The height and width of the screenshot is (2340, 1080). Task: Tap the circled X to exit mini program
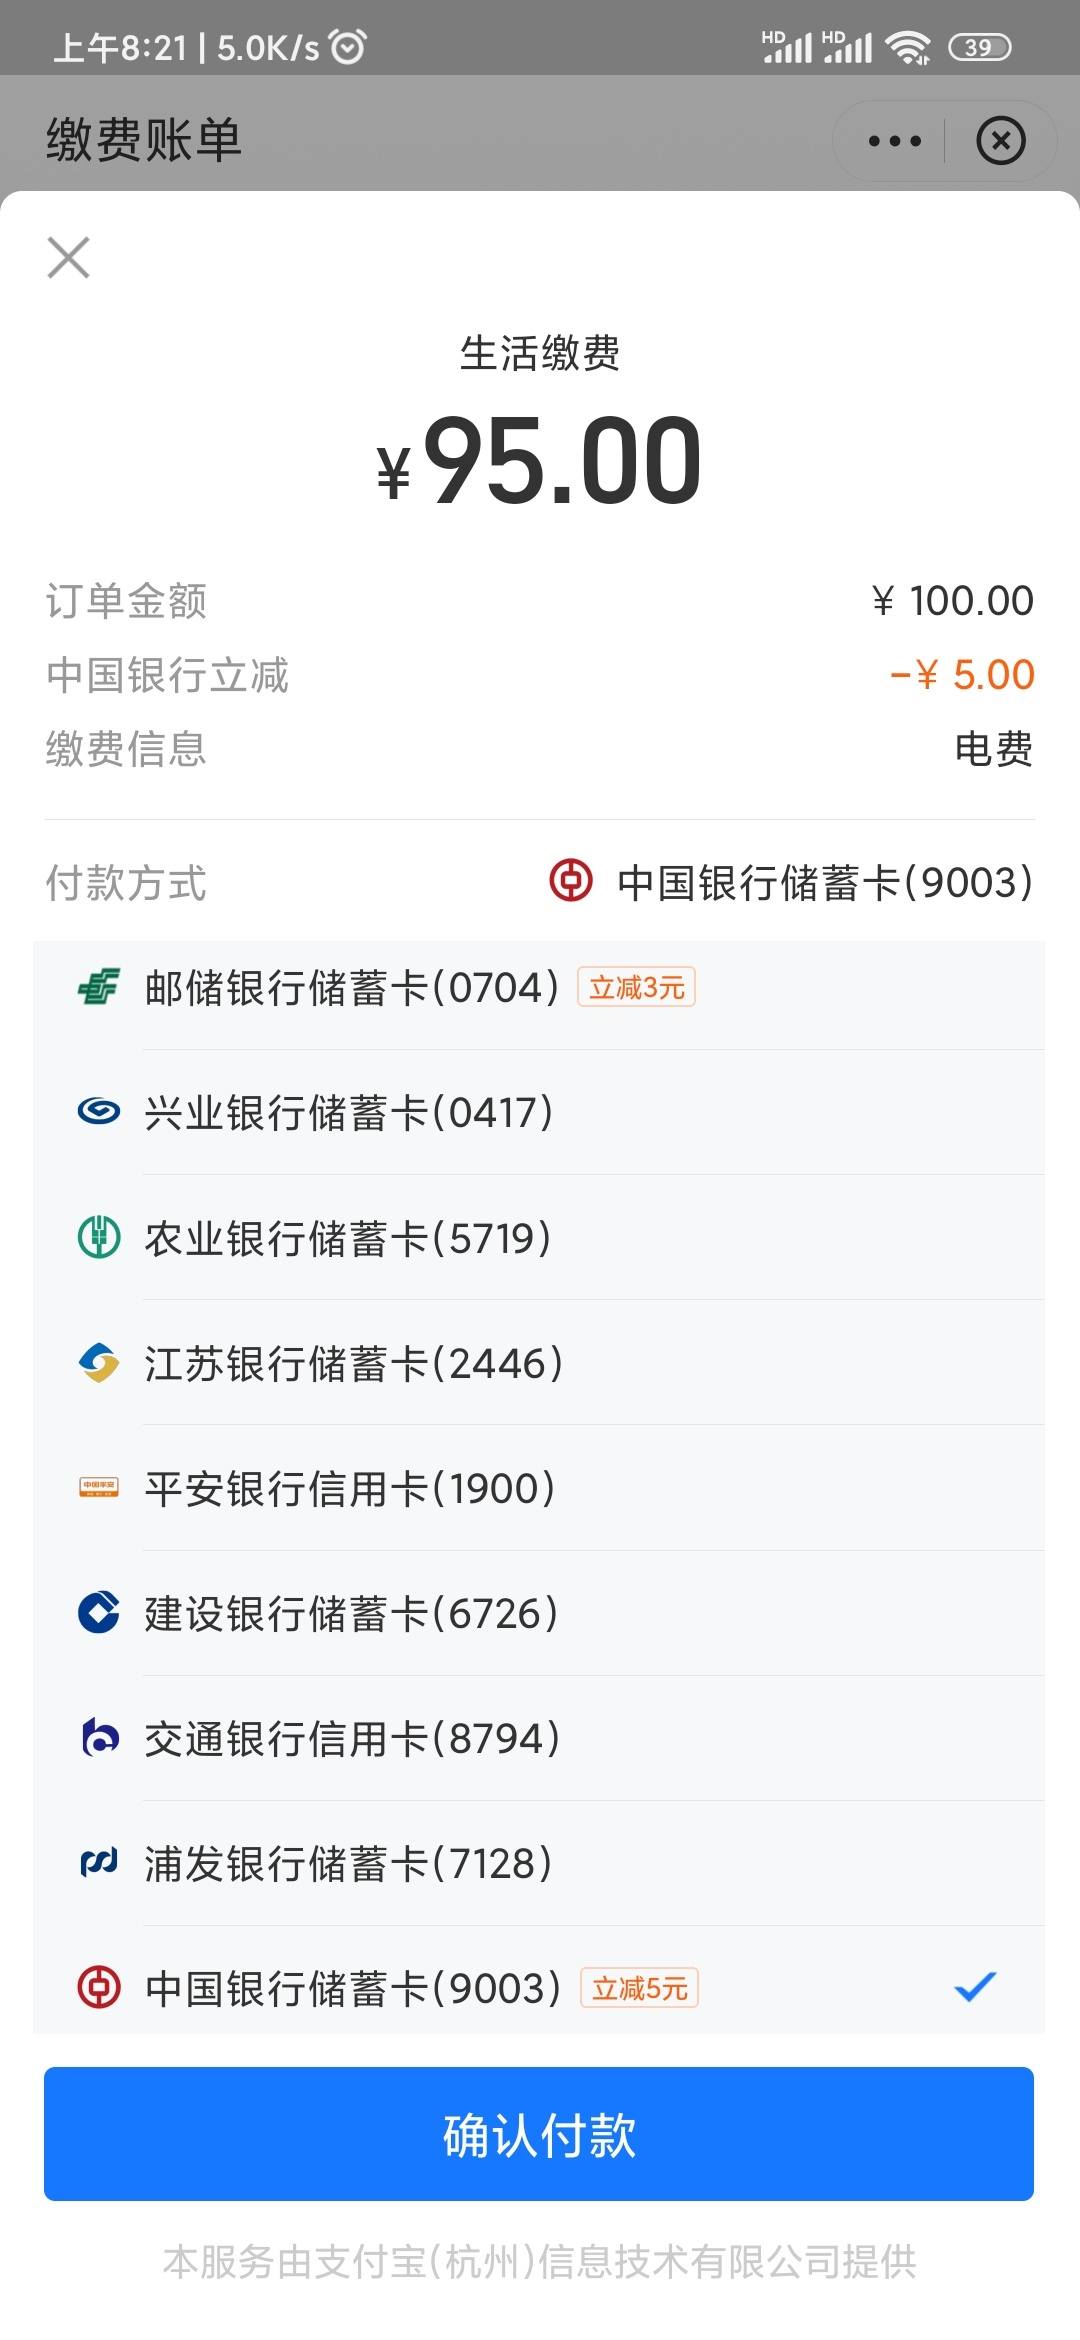1001,140
